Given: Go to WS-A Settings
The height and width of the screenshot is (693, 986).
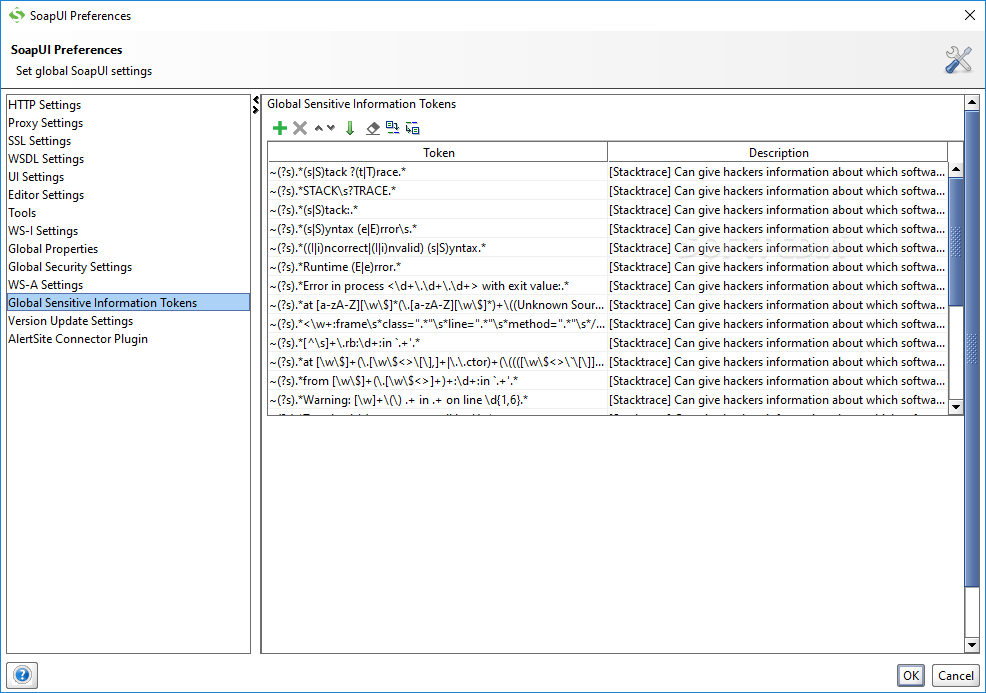Looking at the screenshot, I should [128, 285].
